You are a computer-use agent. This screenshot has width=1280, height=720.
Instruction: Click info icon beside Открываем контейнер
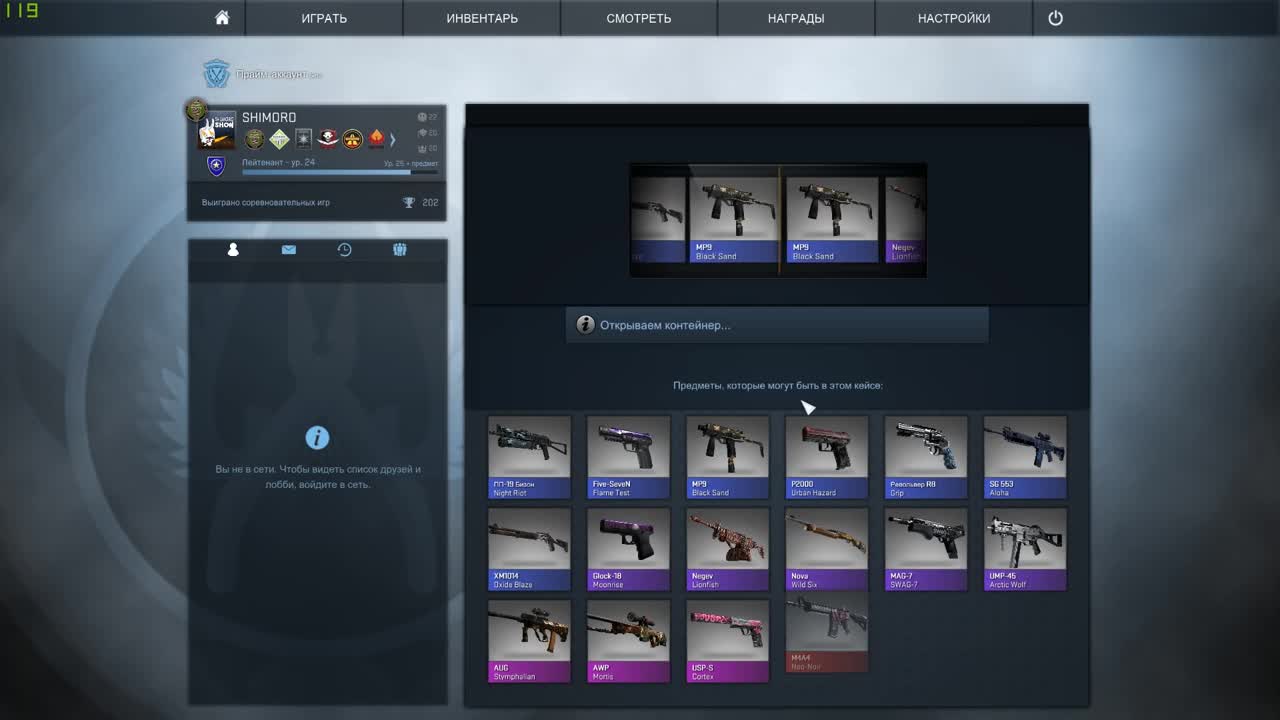(x=585, y=325)
